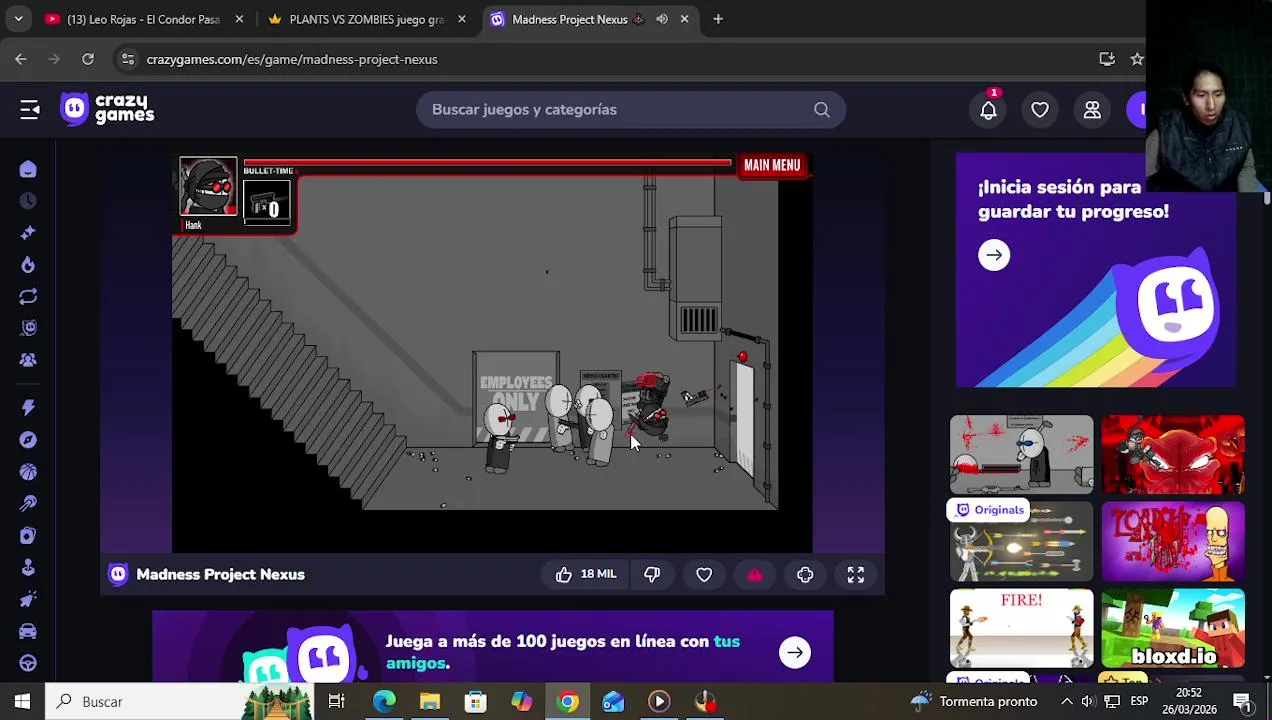
Task: Launch Microsoft Edge from the taskbar
Action: point(384,701)
